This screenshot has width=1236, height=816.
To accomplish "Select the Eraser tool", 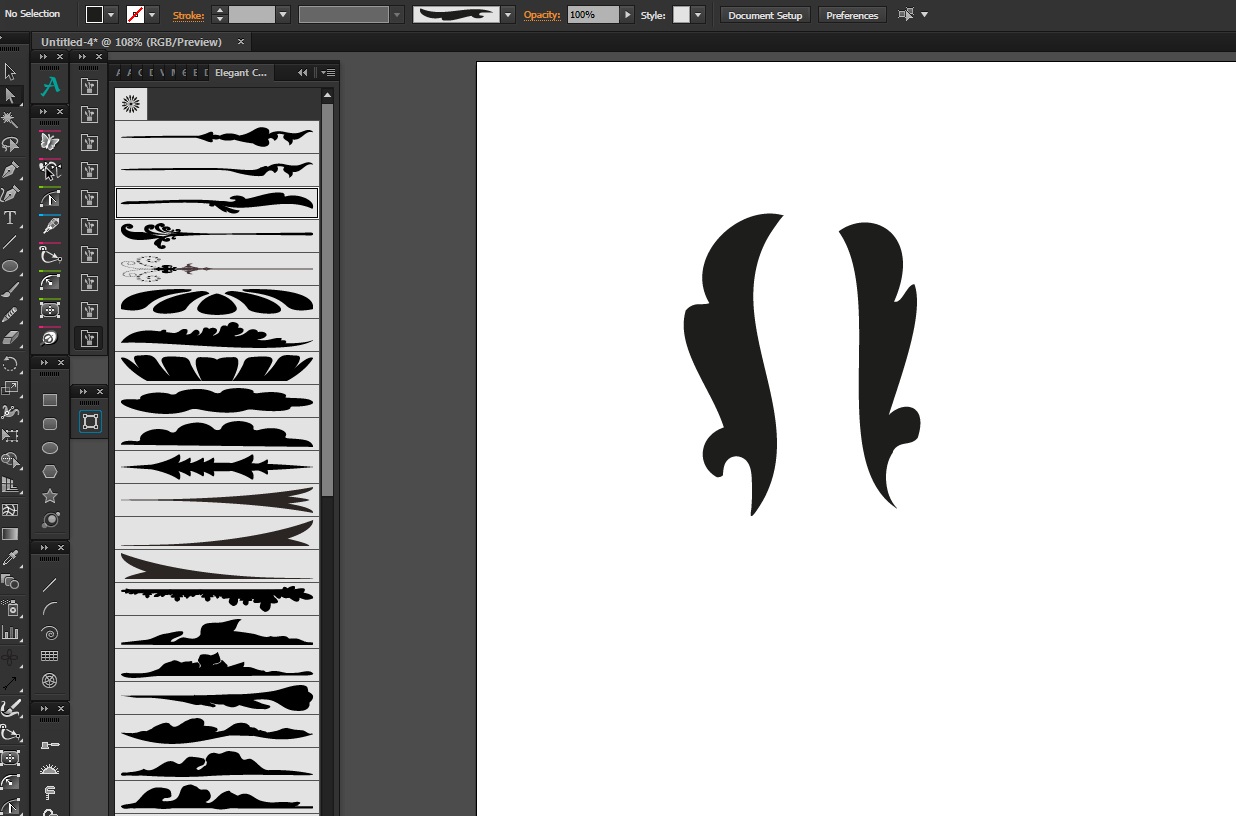I will click(x=10, y=339).
